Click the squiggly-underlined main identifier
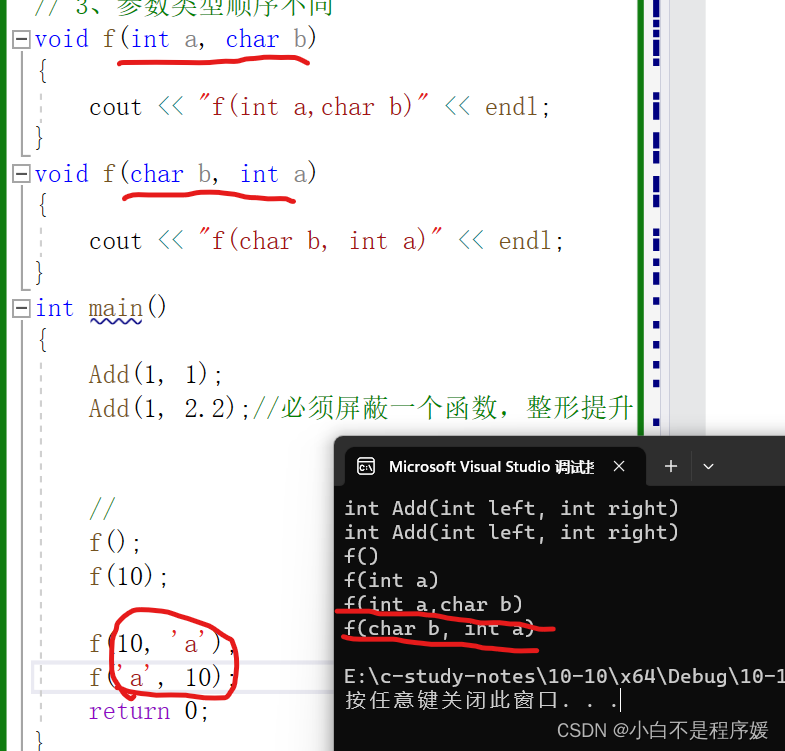 point(116,309)
